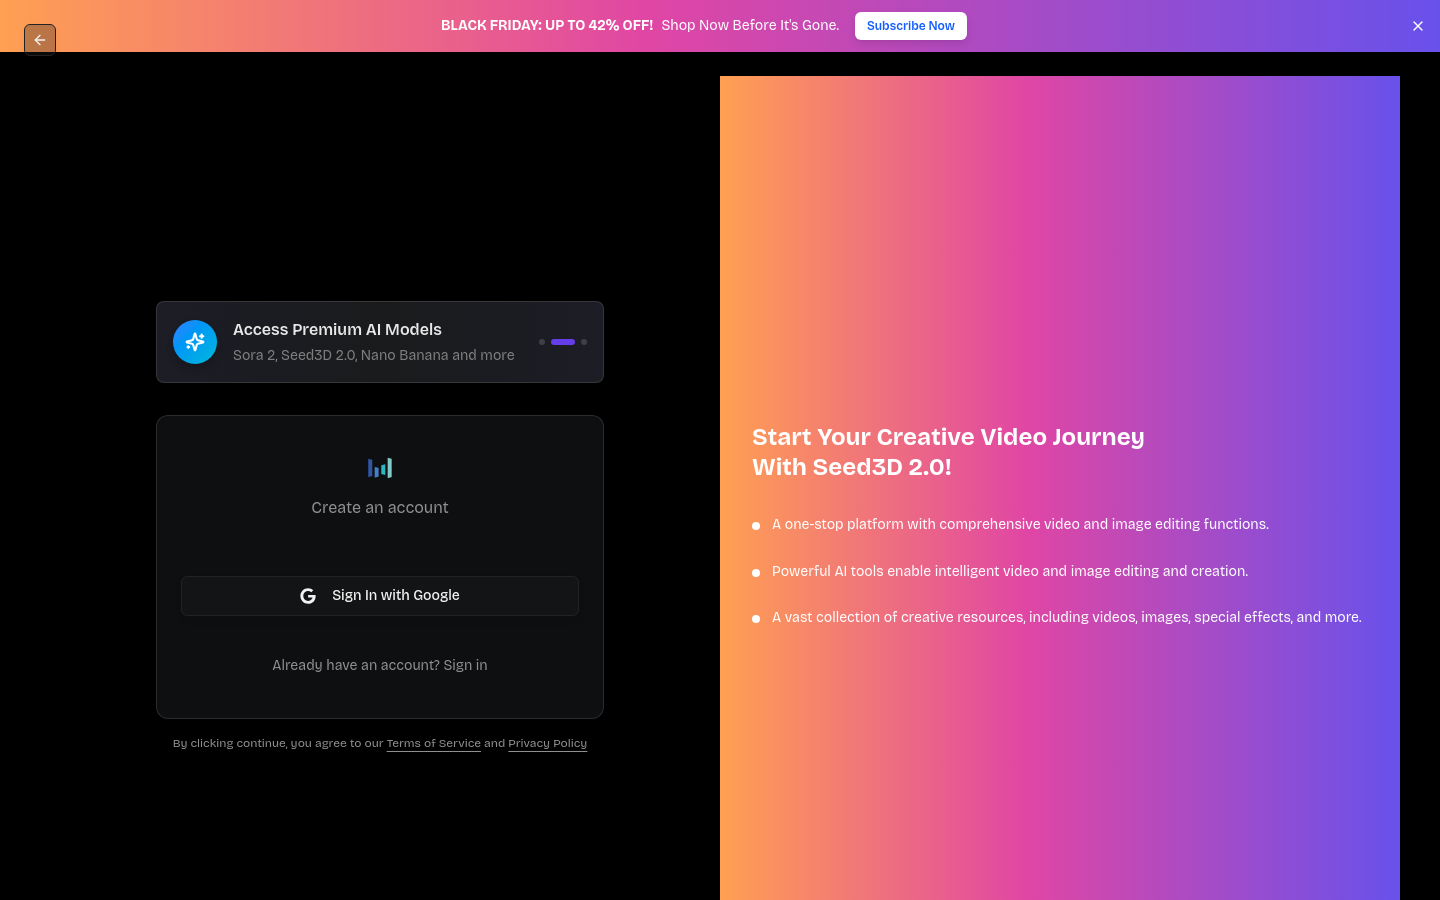
Task: Click the sparkle icon for Premium AI Models
Action: [x=195, y=342]
